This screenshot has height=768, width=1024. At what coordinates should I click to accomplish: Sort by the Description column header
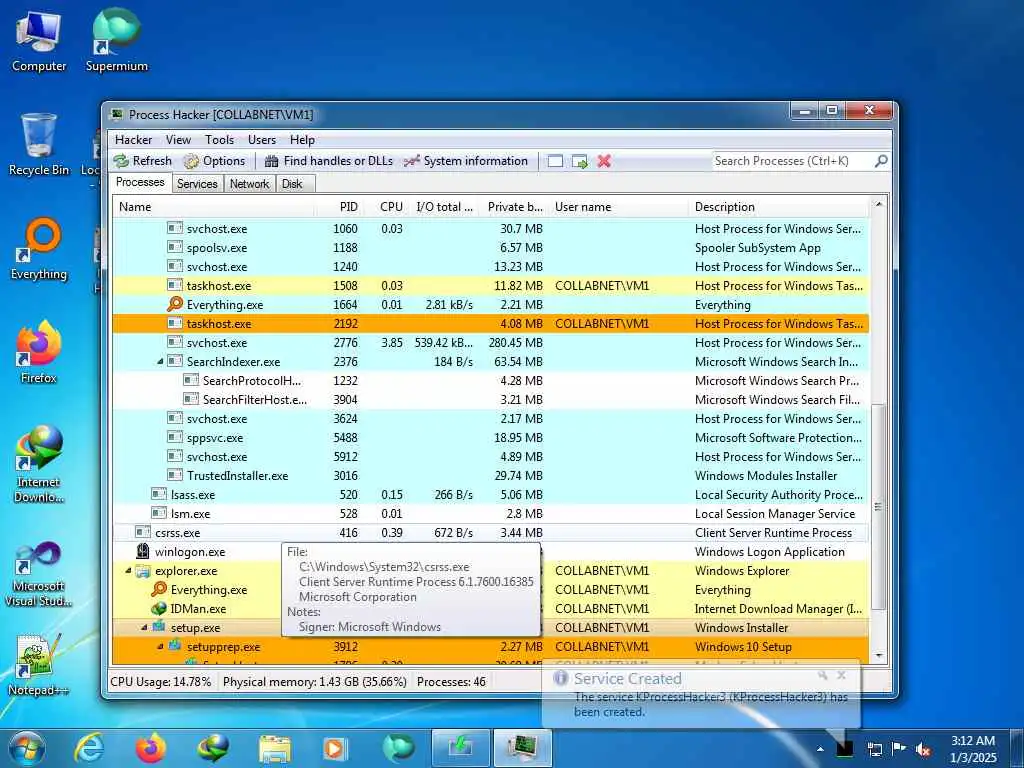(x=779, y=207)
